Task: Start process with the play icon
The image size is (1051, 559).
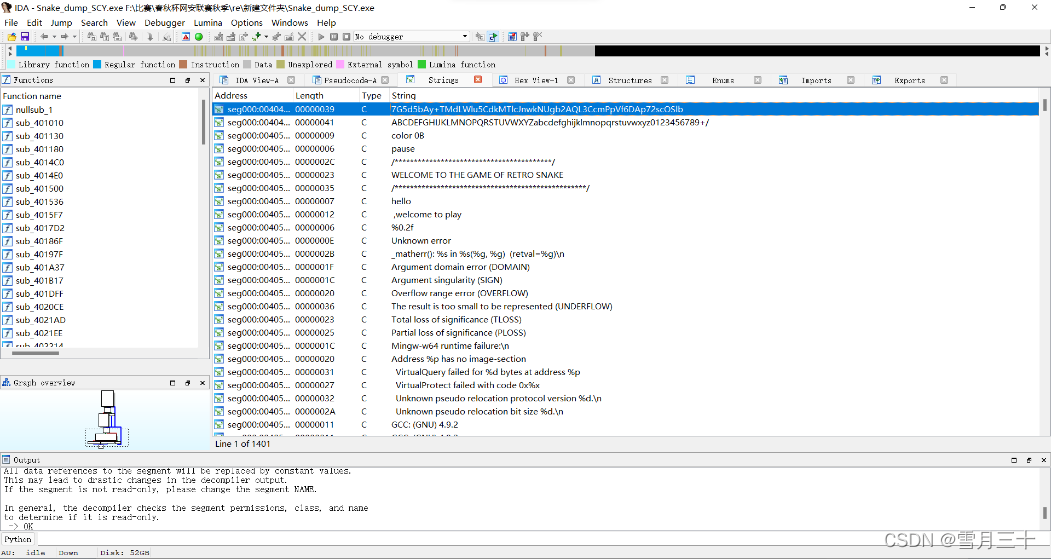Action: tap(321, 36)
